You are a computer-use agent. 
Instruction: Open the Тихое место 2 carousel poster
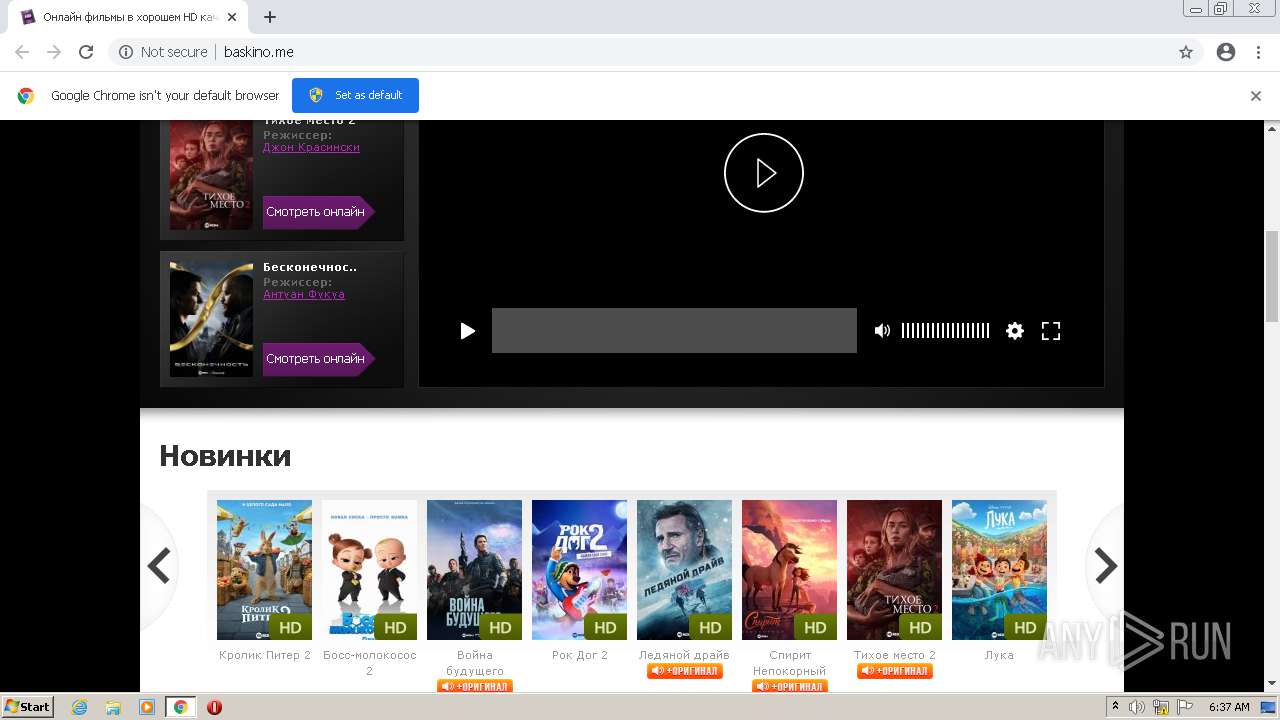click(x=894, y=570)
